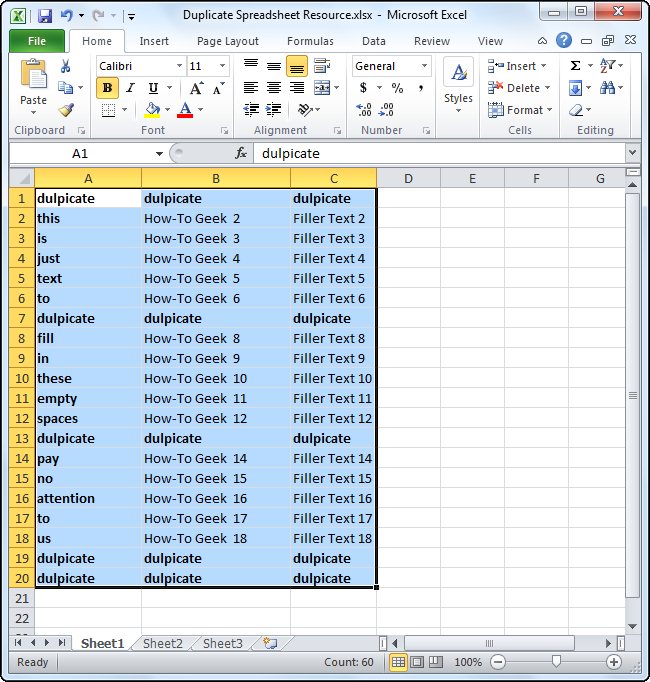Switch to Insert ribbon tab
Image resolution: width=650 pixels, height=682 pixels.
pos(154,41)
